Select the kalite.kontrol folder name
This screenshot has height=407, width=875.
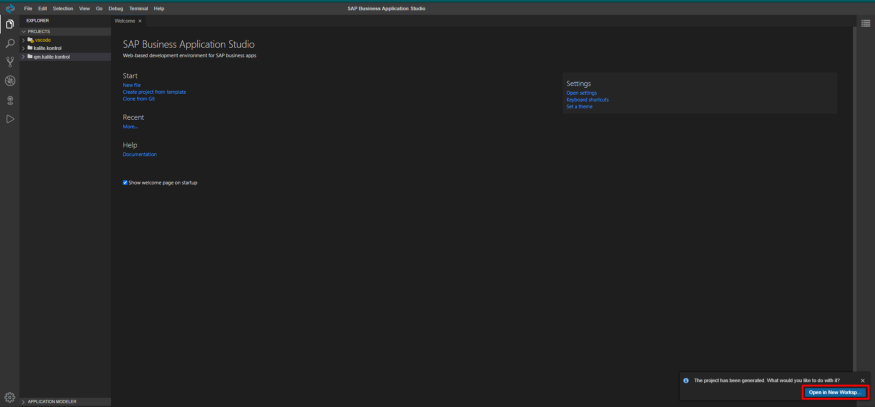[x=47, y=48]
